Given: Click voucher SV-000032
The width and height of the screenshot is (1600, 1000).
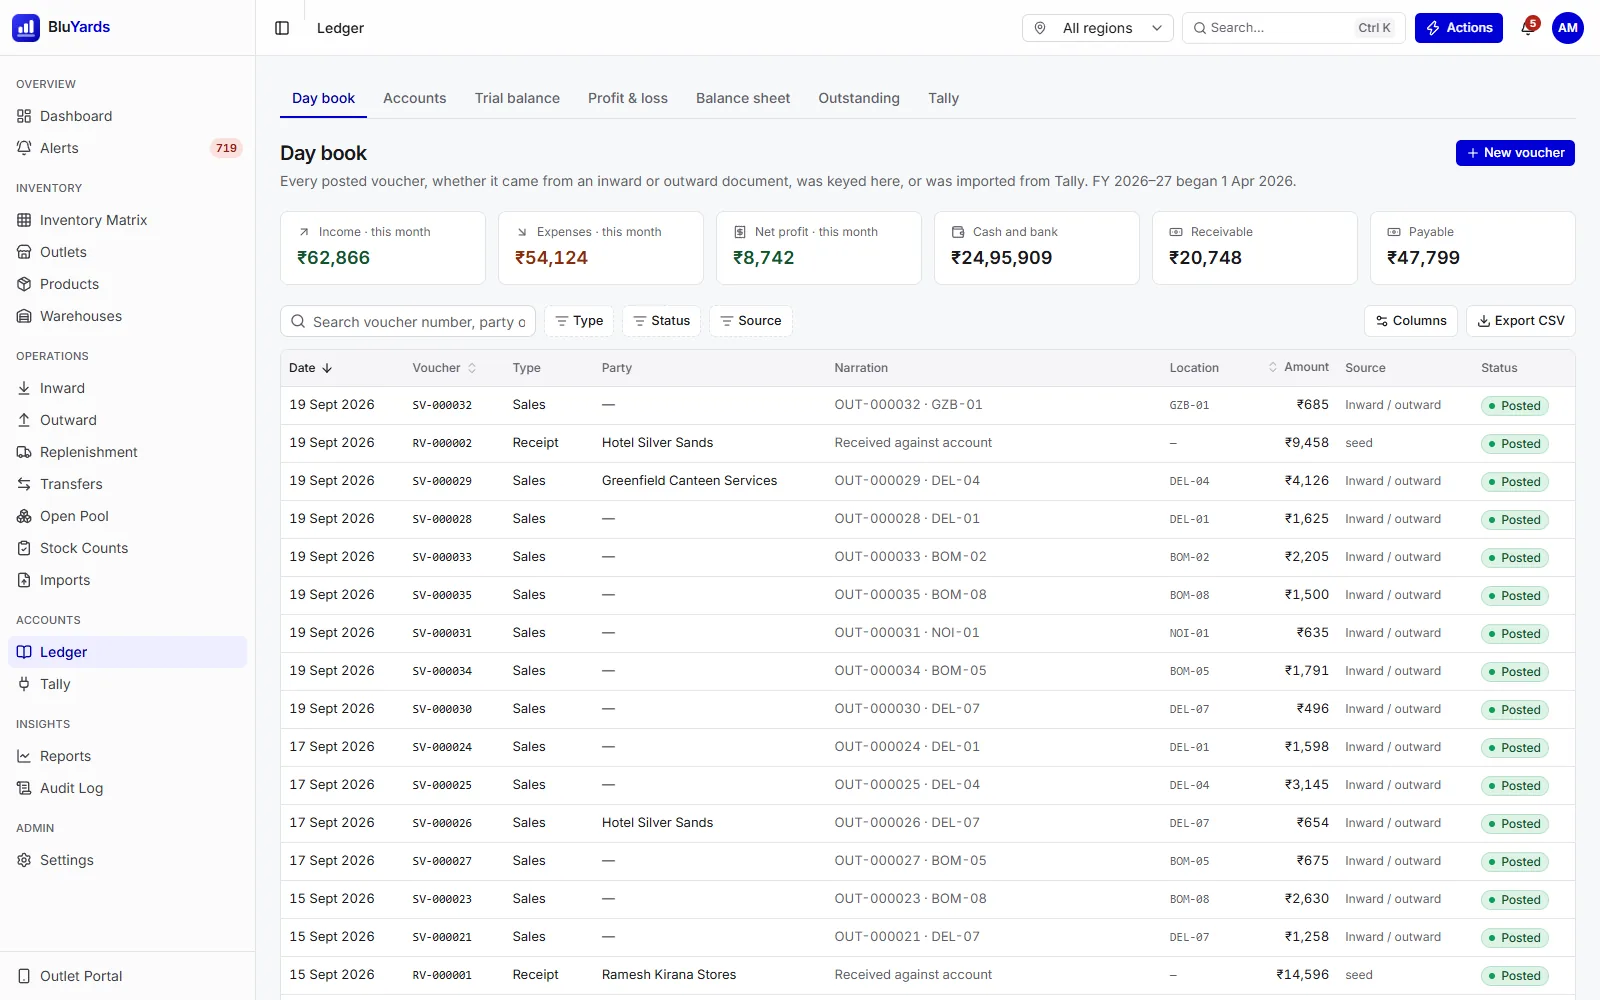Looking at the screenshot, I should click(x=442, y=406).
